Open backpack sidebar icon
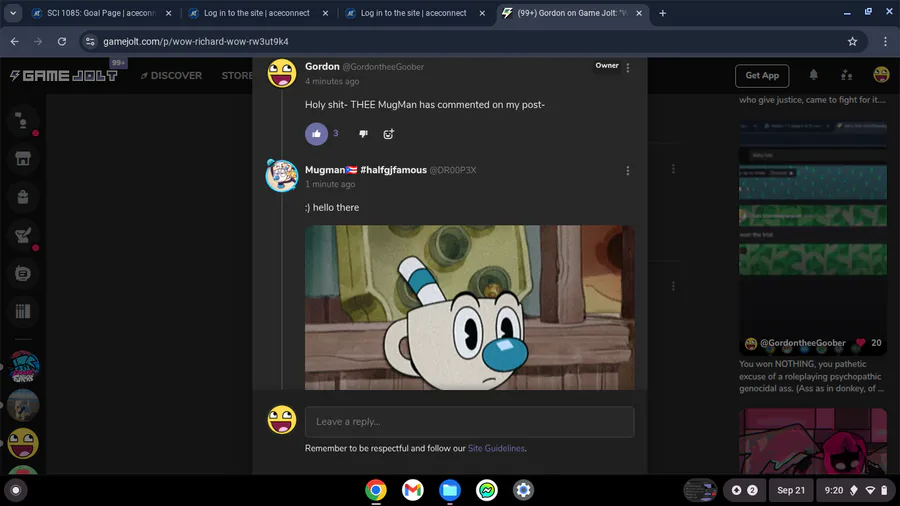The image size is (900, 506). (x=23, y=197)
